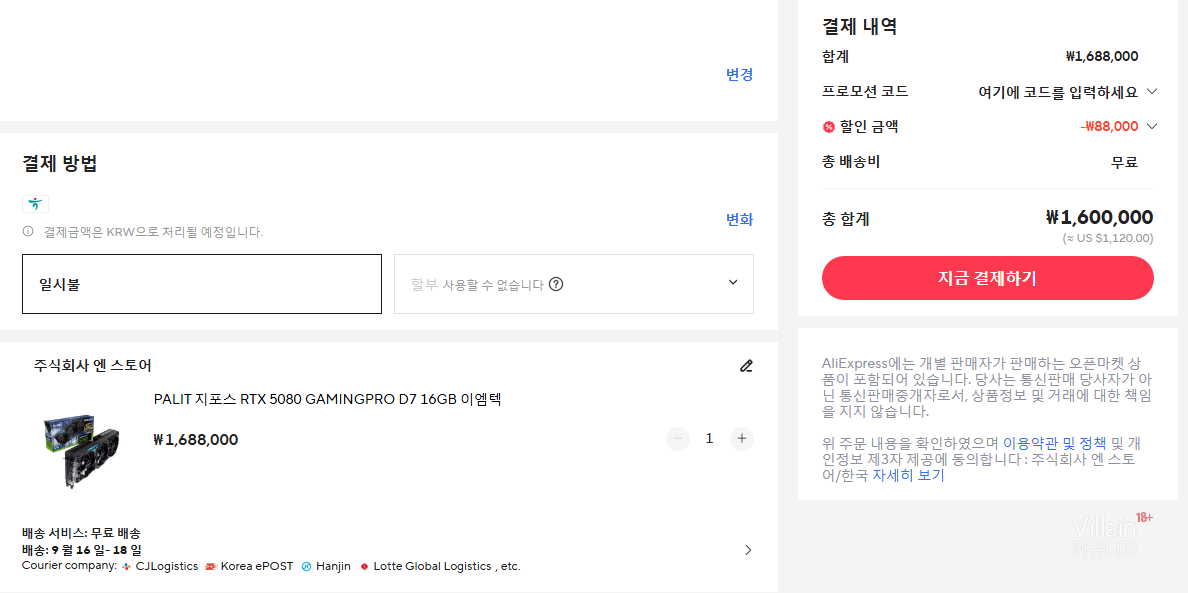
Task: Decrease quantity with the minus button
Action: tap(678, 438)
